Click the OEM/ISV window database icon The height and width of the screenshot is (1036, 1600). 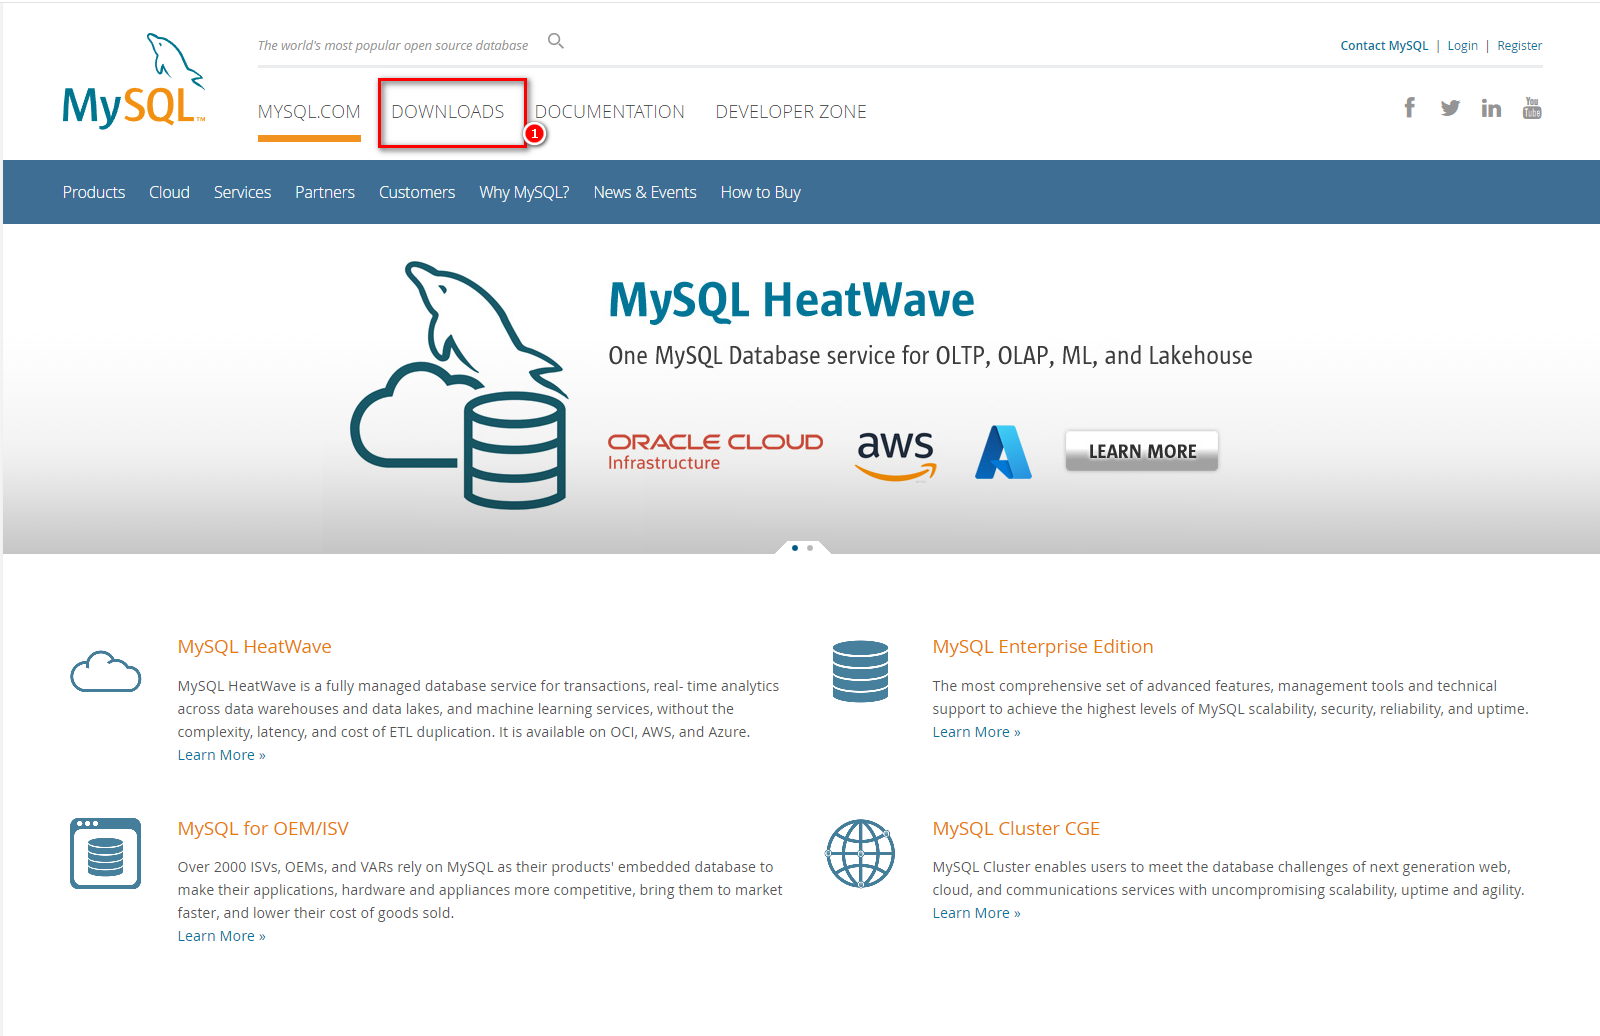point(105,853)
